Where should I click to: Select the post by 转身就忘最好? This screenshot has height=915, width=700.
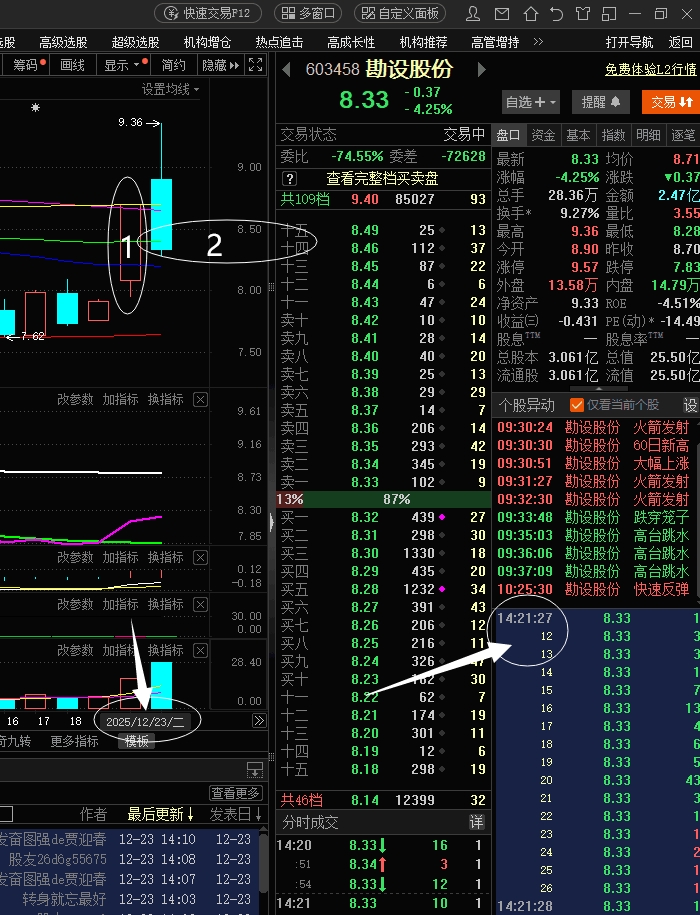(x=130, y=899)
